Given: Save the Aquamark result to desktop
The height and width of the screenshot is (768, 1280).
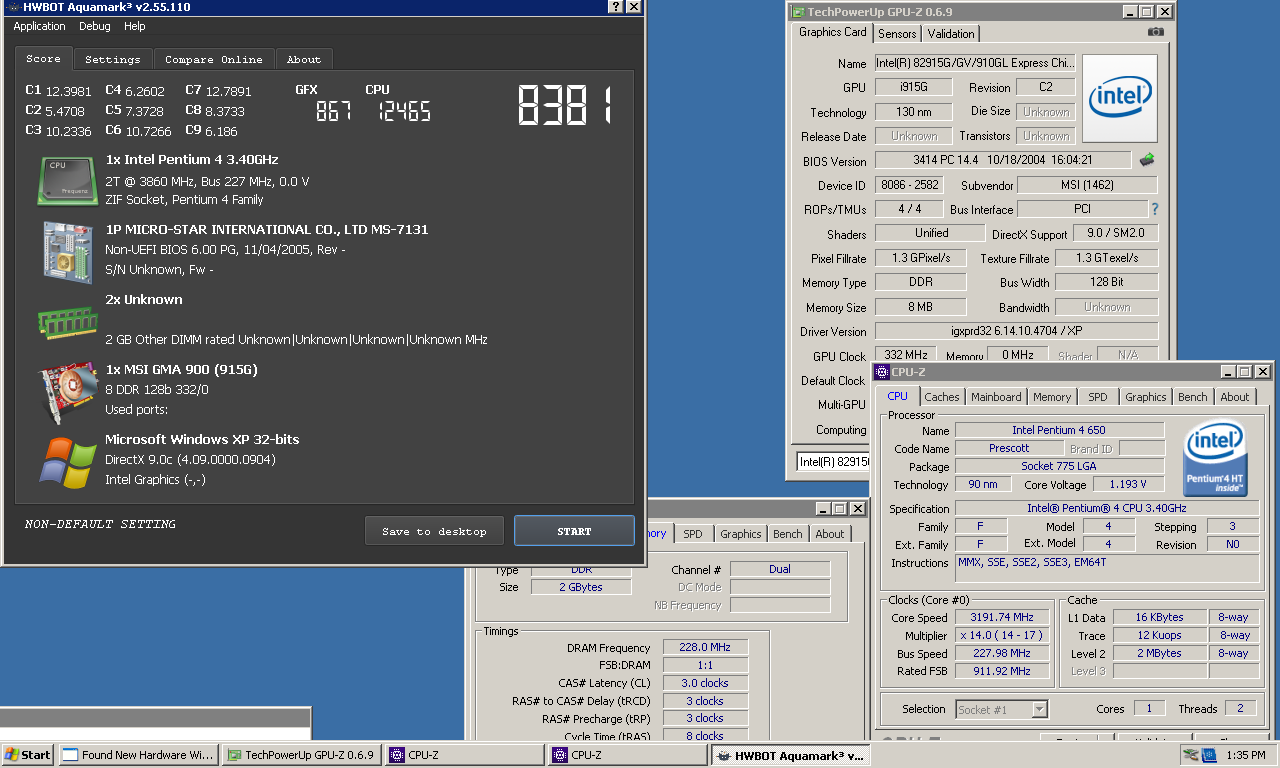Looking at the screenshot, I should click(434, 531).
